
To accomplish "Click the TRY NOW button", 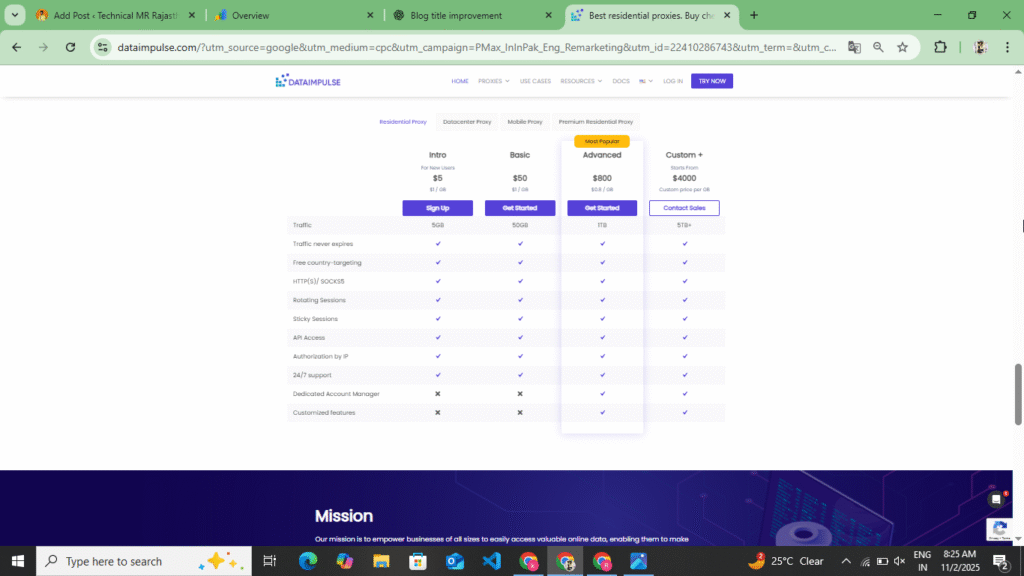I will click(x=711, y=81).
